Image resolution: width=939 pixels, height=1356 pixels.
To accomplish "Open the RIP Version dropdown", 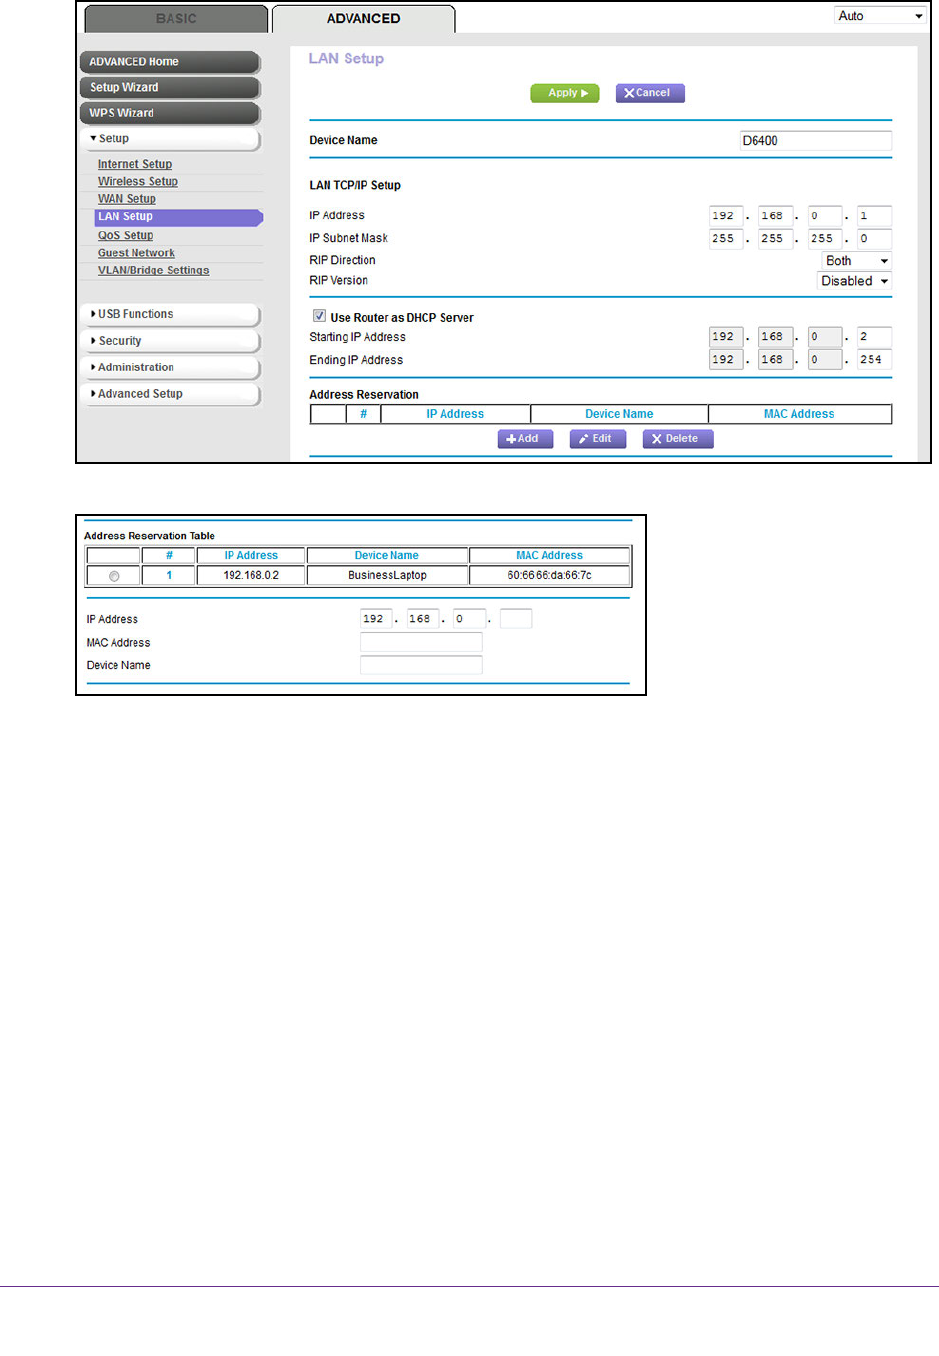I will click(854, 281).
